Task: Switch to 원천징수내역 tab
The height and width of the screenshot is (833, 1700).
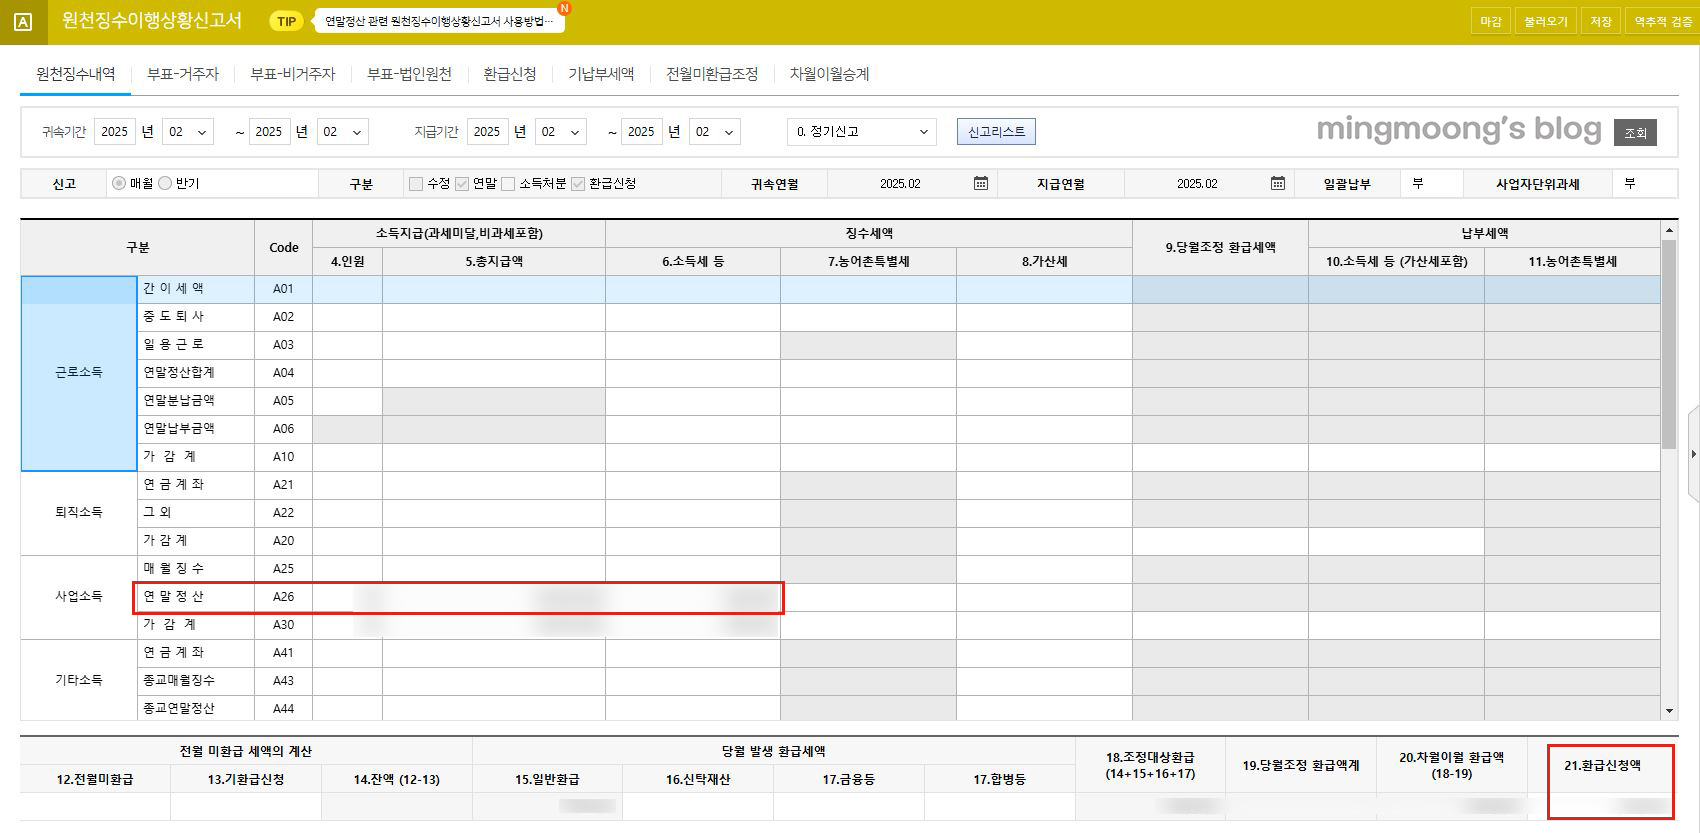Action: [x=76, y=74]
